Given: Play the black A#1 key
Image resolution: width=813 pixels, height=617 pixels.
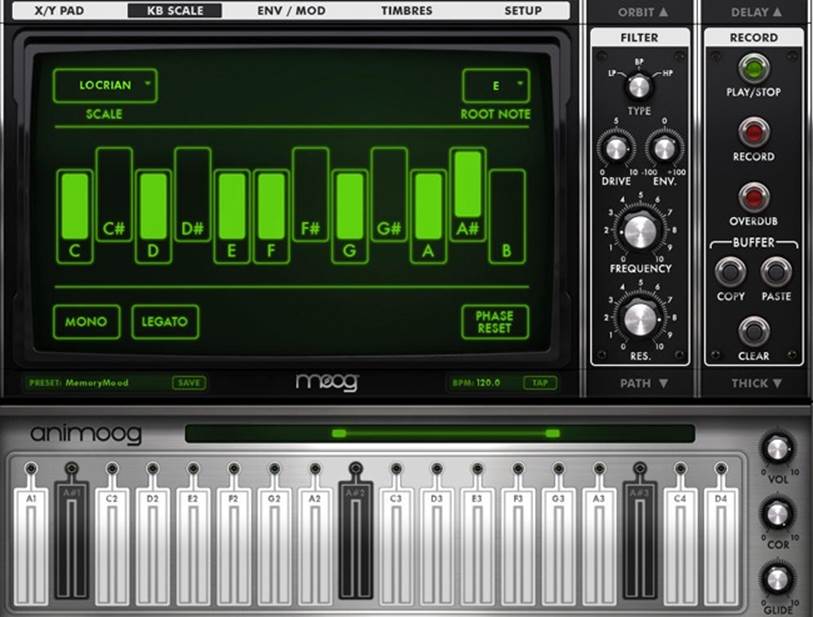Looking at the screenshot, I should (x=72, y=539).
